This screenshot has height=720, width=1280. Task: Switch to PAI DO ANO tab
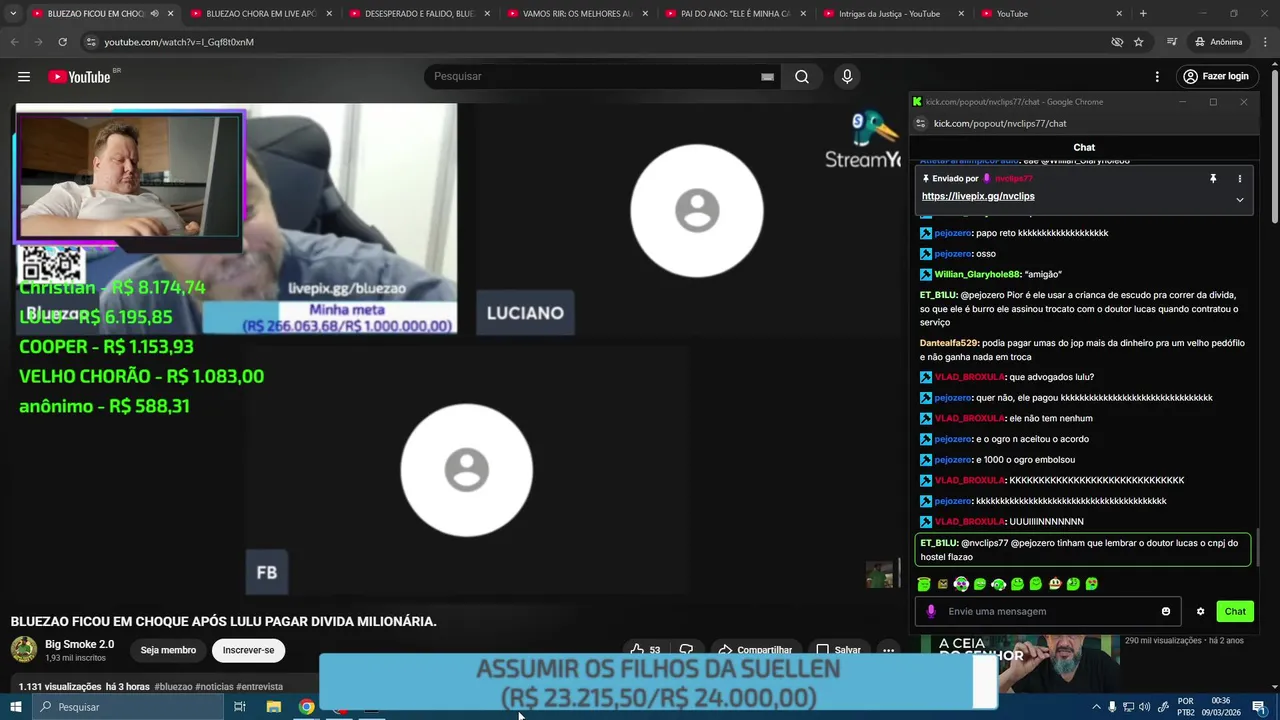point(734,14)
